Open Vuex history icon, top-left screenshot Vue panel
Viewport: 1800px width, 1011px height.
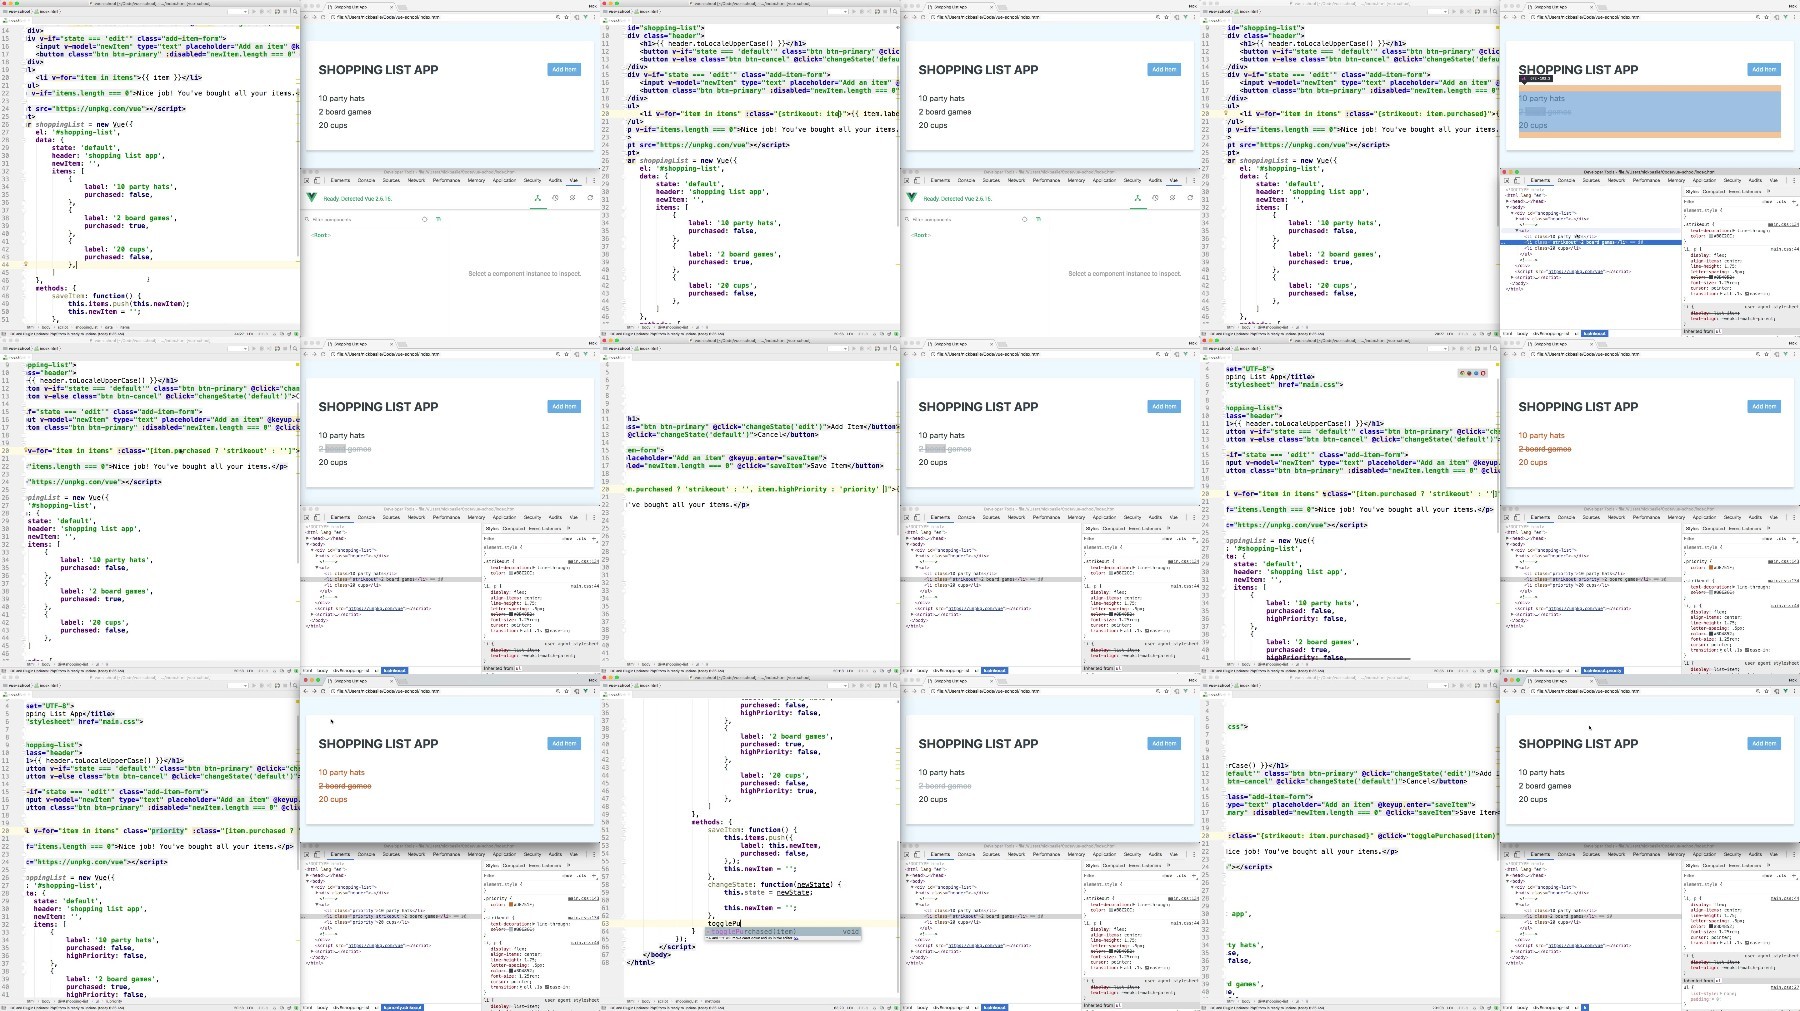pos(555,198)
